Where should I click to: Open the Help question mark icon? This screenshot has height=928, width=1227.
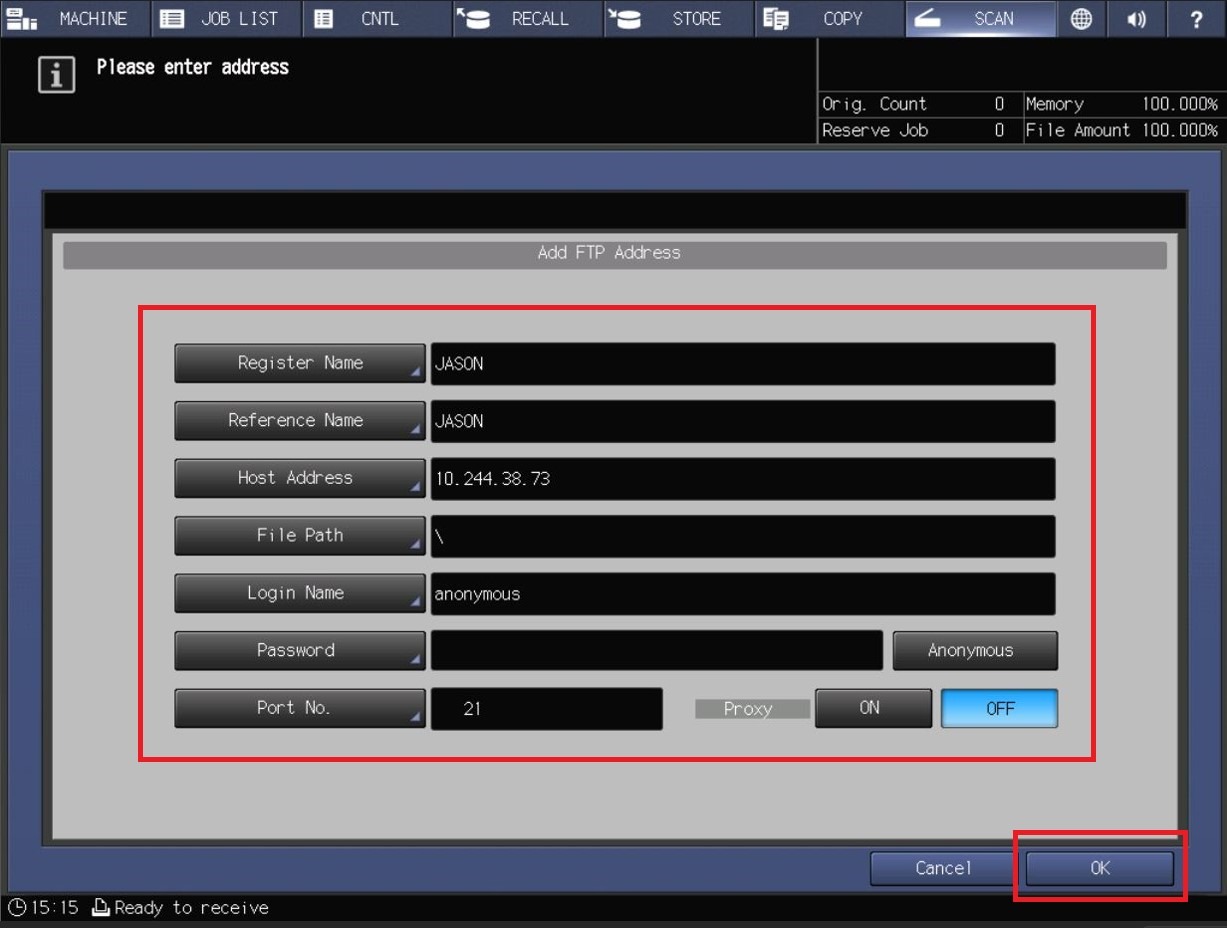(1196, 18)
